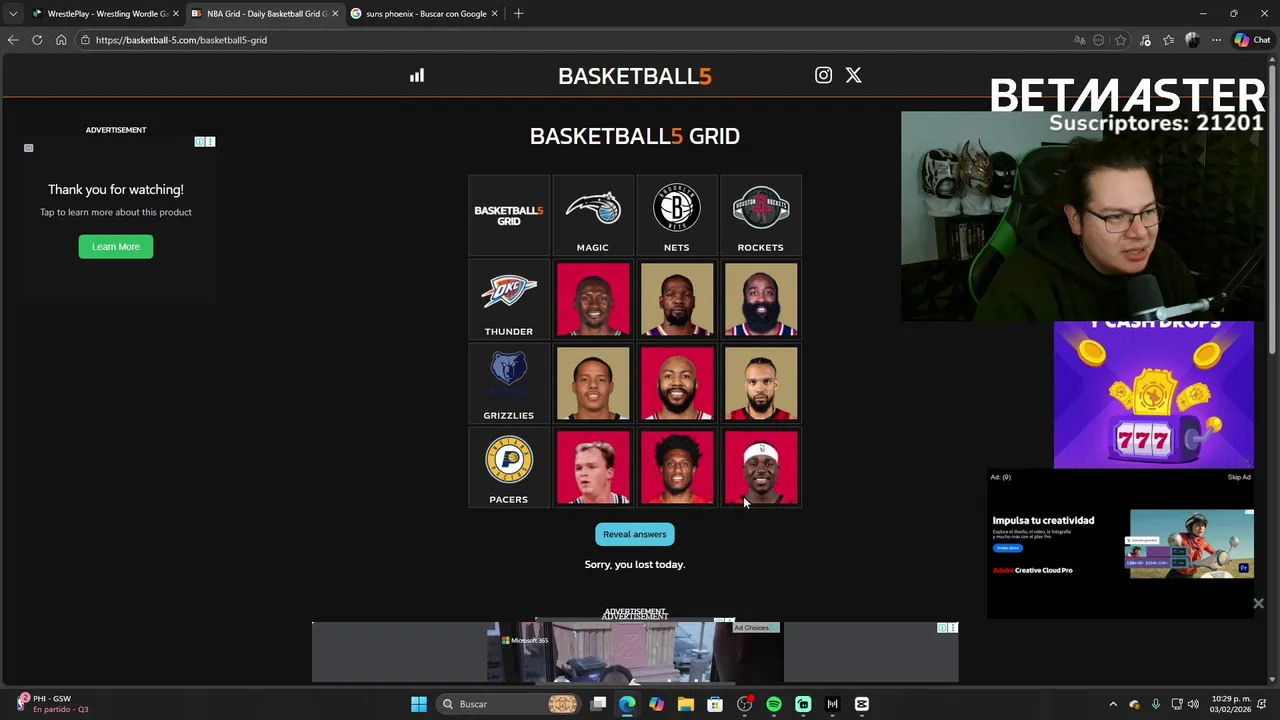Open the browser profile avatar
Image resolution: width=1280 pixels, height=720 pixels.
point(1192,40)
